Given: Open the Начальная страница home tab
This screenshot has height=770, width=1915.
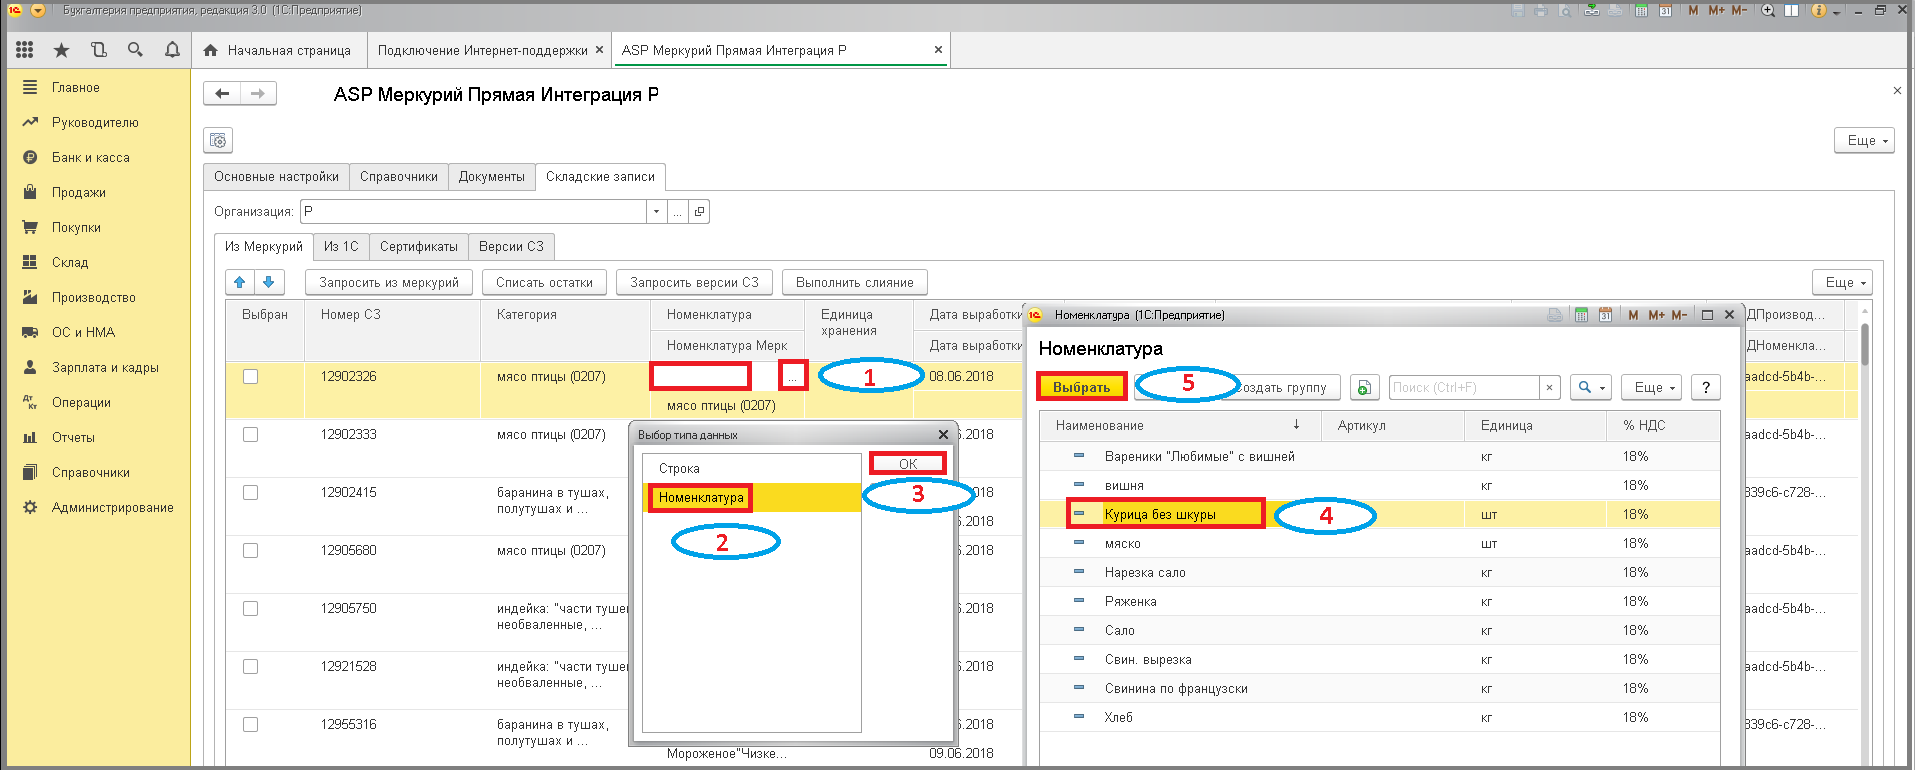Looking at the screenshot, I should (277, 50).
